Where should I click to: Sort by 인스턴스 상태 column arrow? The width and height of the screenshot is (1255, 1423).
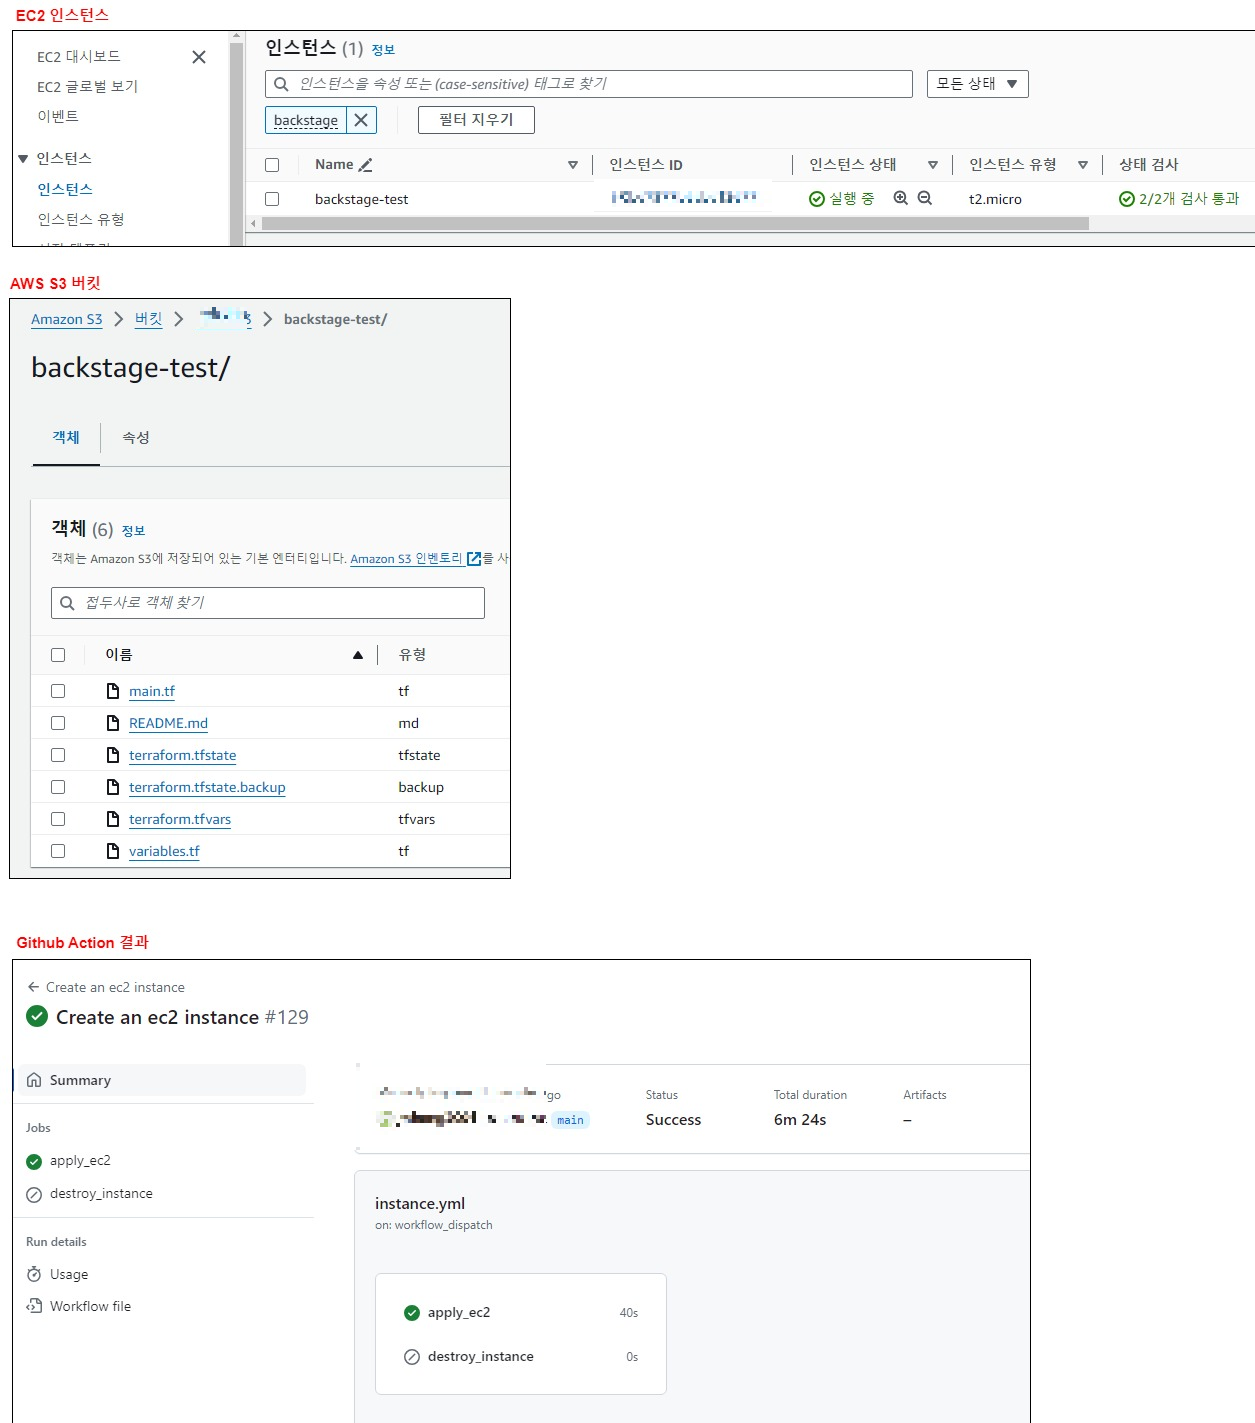click(x=933, y=165)
